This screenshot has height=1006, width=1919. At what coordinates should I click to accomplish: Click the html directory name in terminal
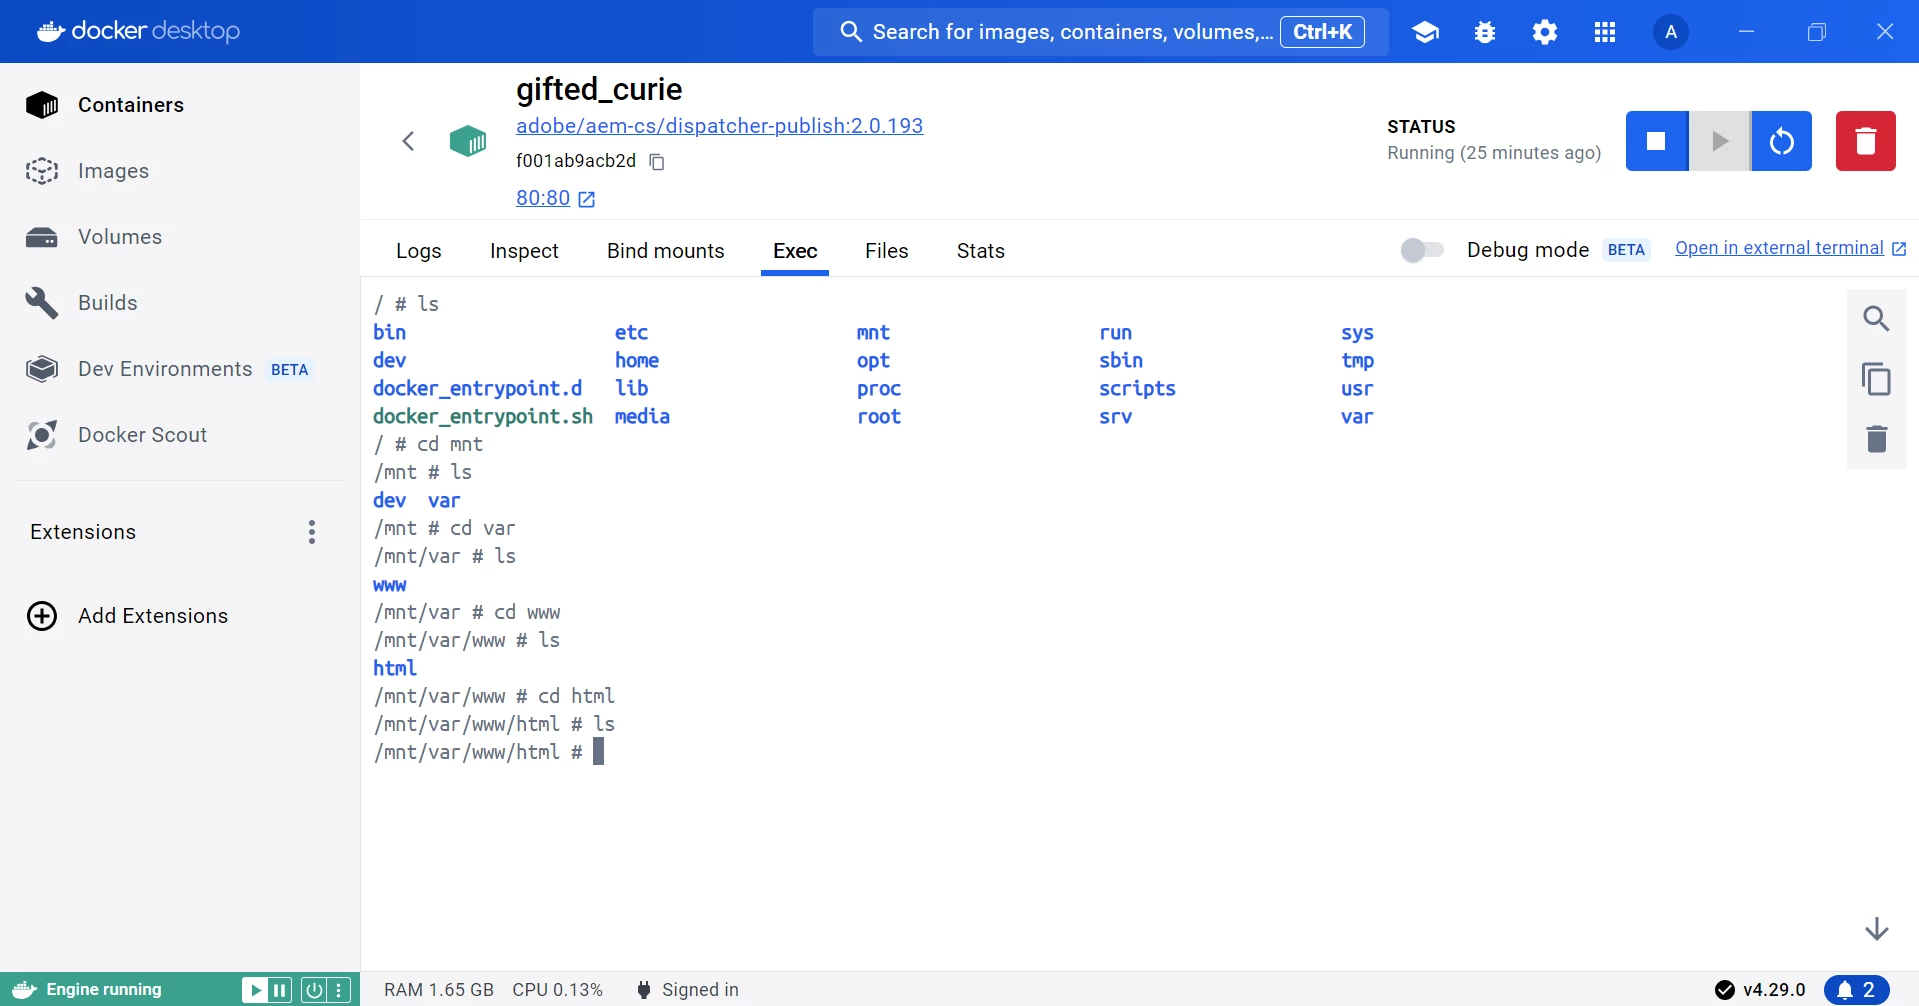(x=395, y=668)
